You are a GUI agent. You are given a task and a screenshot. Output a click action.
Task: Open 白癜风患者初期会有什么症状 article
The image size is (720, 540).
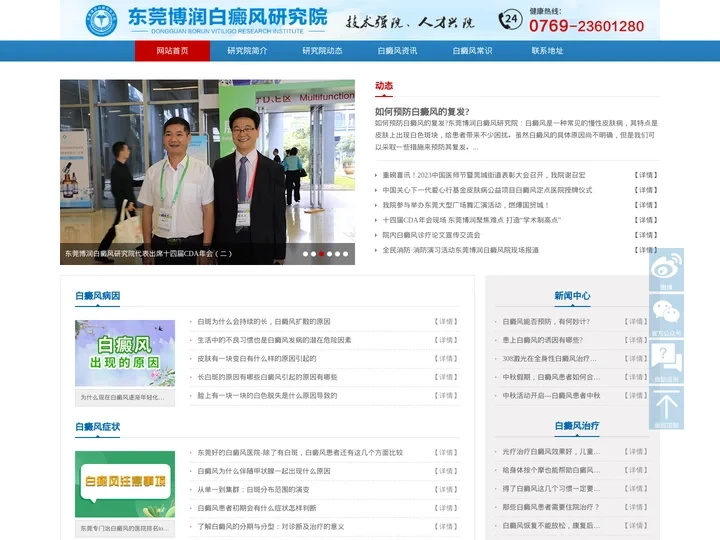tap(257, 508)
